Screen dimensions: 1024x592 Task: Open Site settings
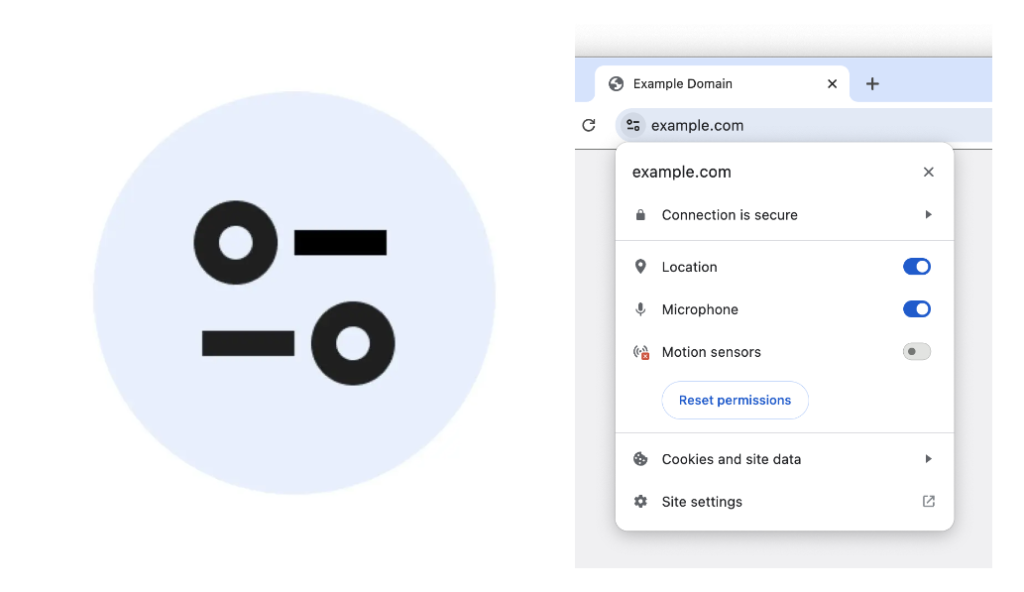(x=702, y=501)
